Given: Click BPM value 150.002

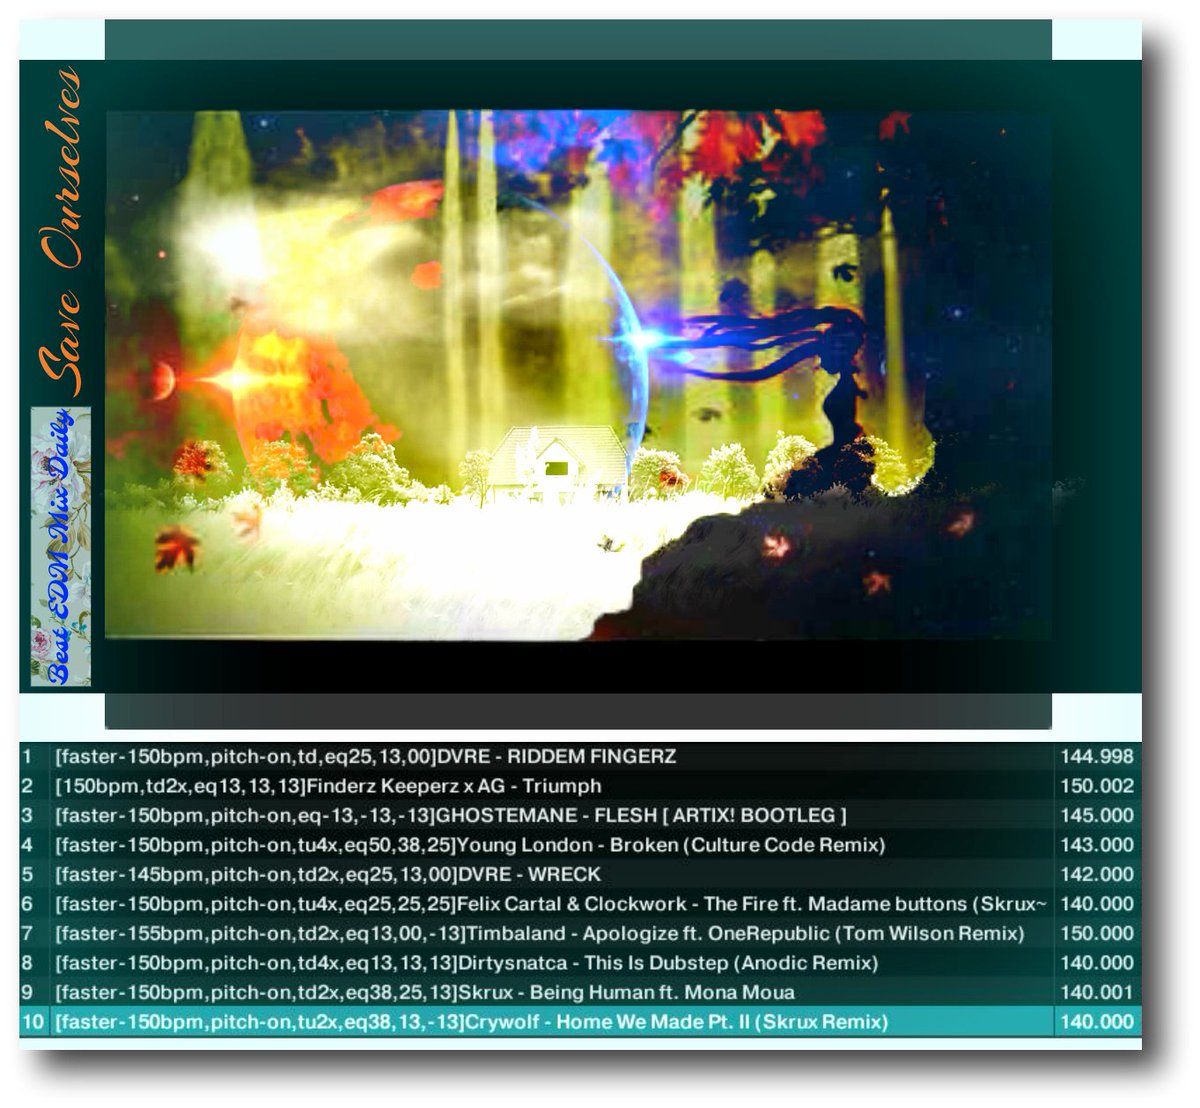Looking at the screenshot, I should tap(1097, 786).
